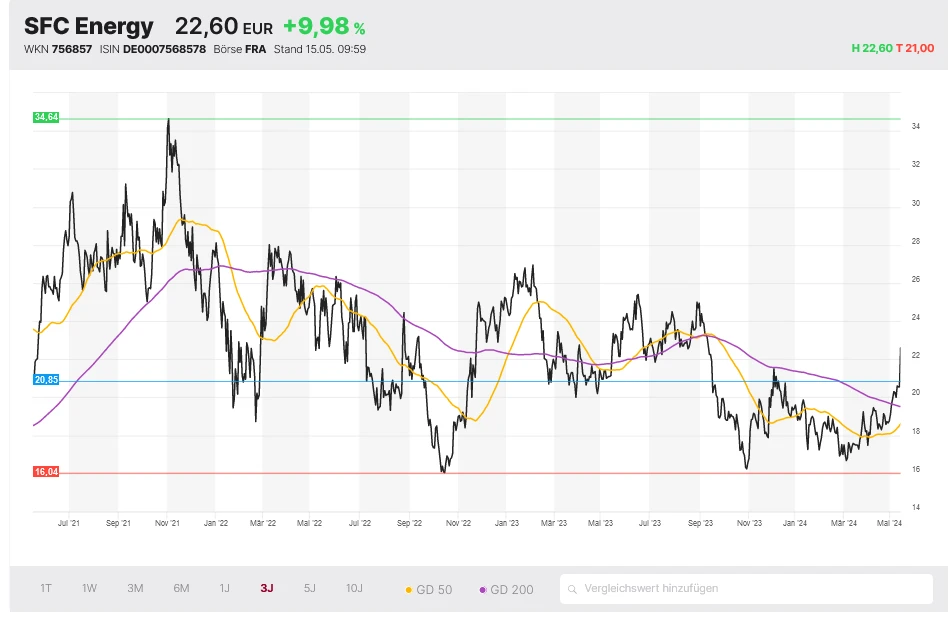Click the blue 20,85 price label

[x=46, y=380]
